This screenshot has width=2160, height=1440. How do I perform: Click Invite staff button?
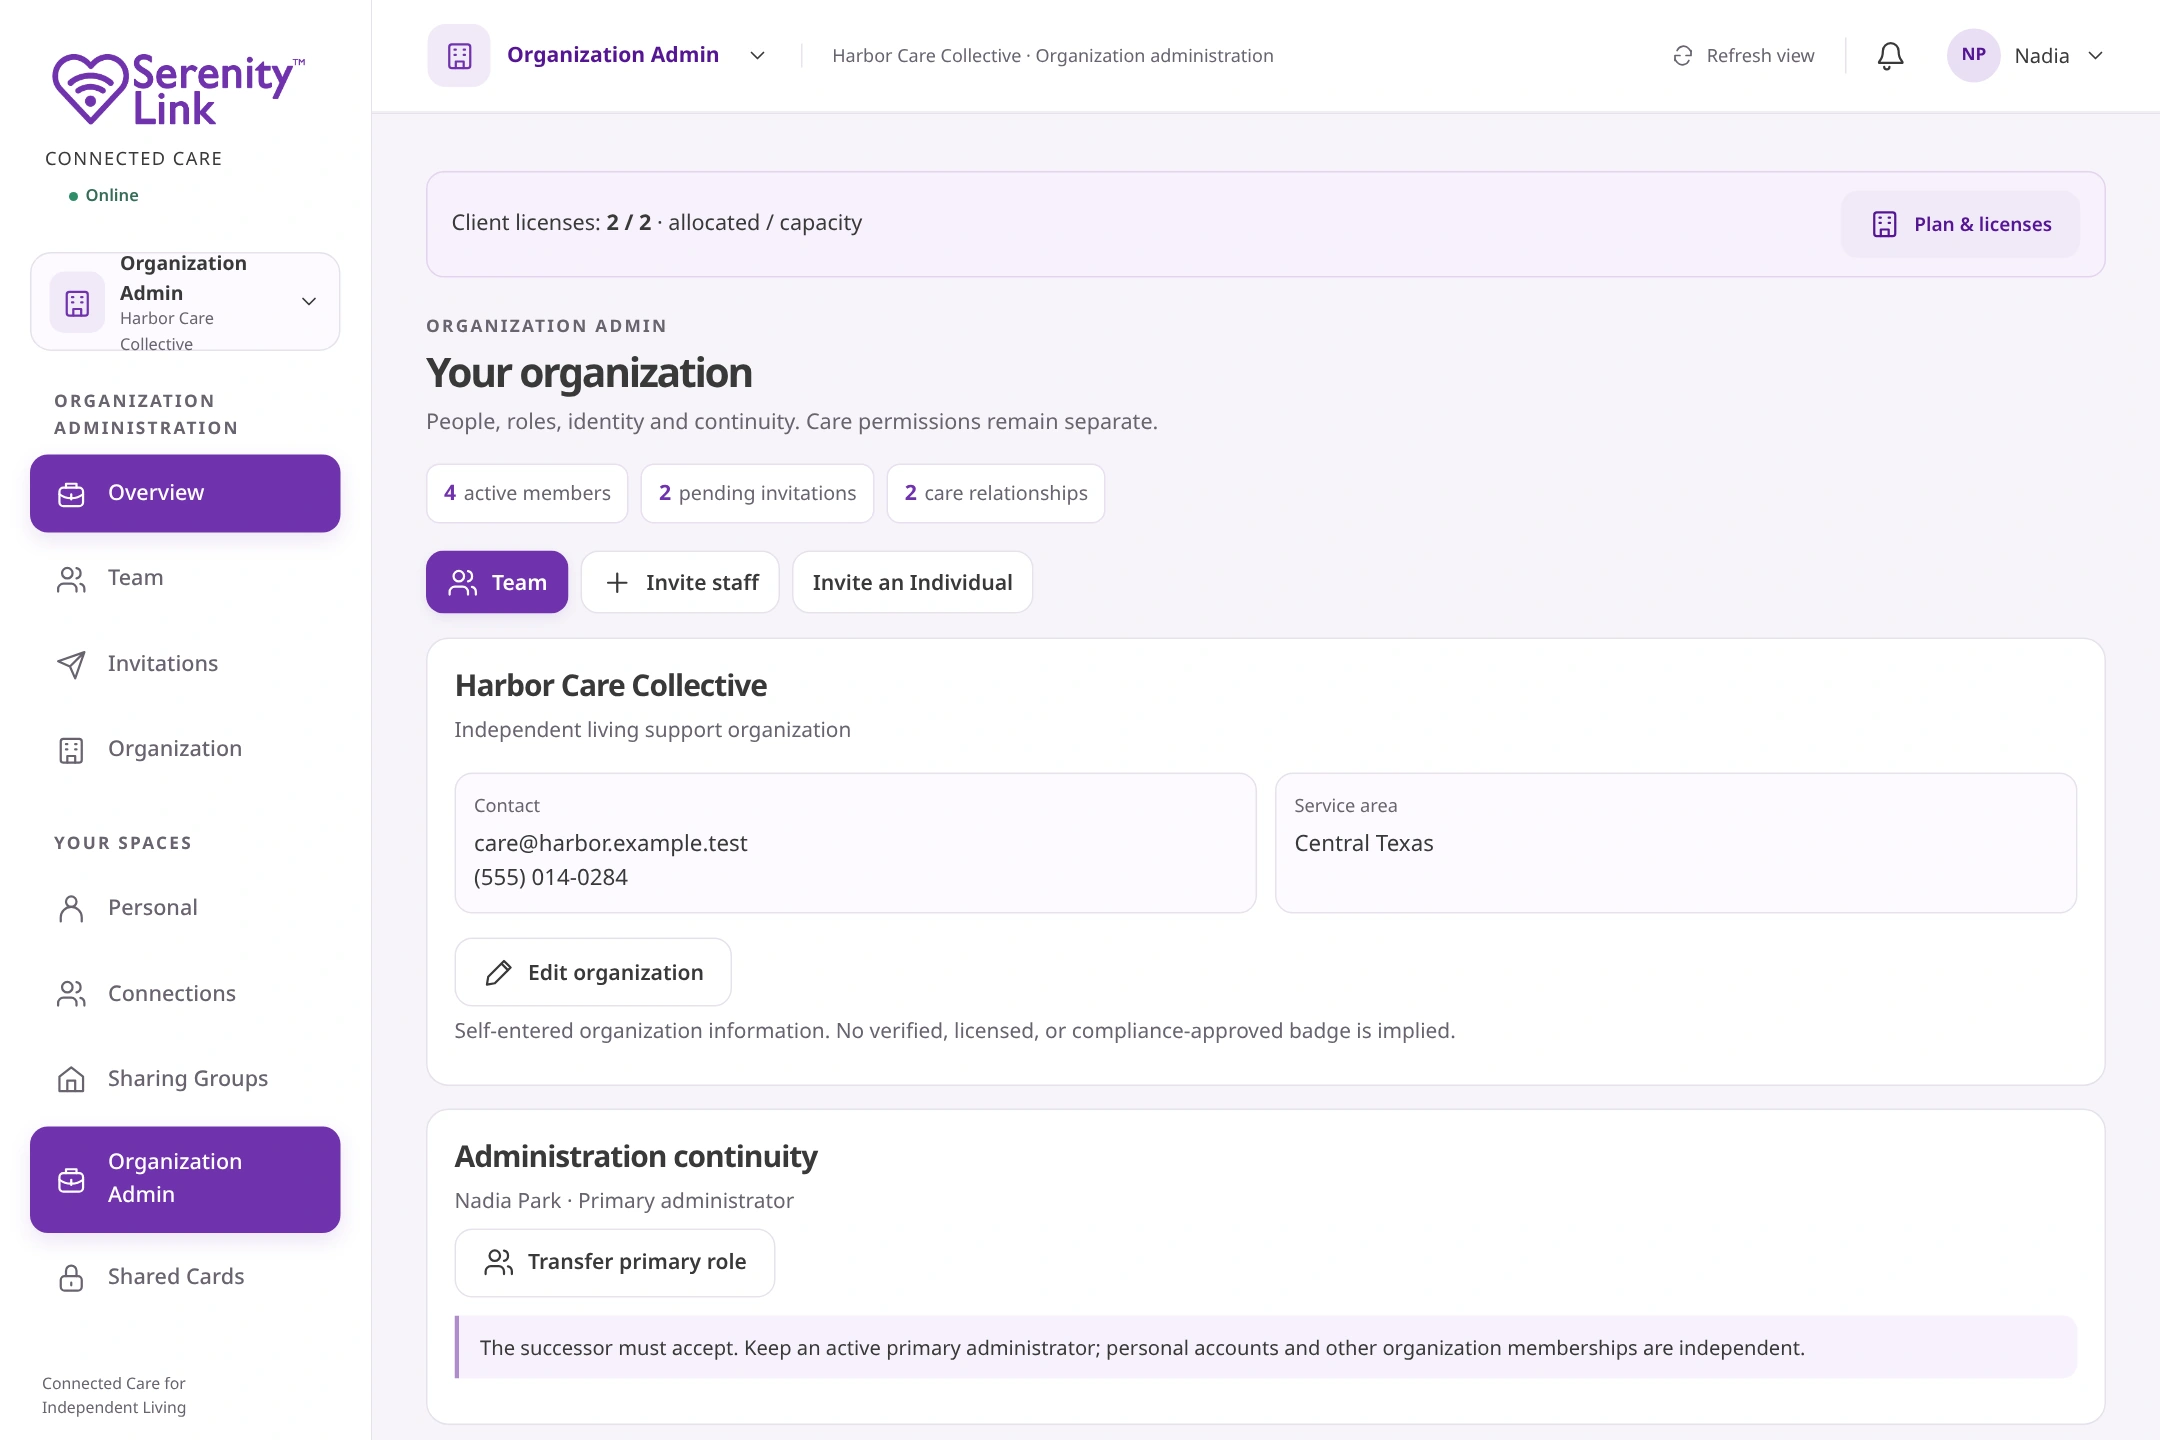(x=680, y=583)
